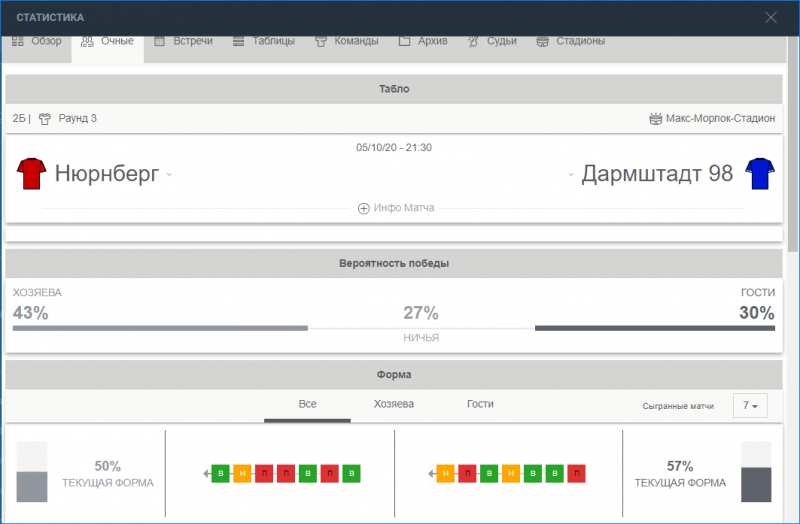This screenshot has width=800, height=524.
Task: Open the Инфо Матча link
Action: 404,208
